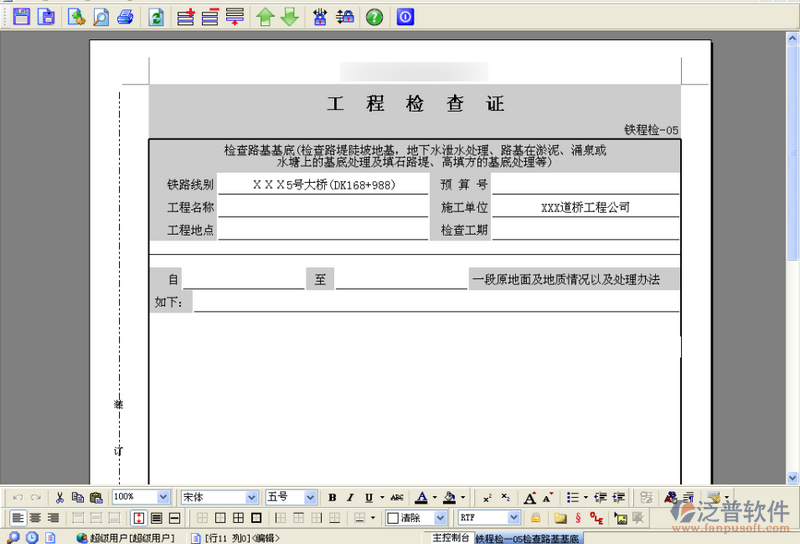Open the 100% zoom dropdown
The width and height of the screenshot is (800, 544).
pos(163,497)
